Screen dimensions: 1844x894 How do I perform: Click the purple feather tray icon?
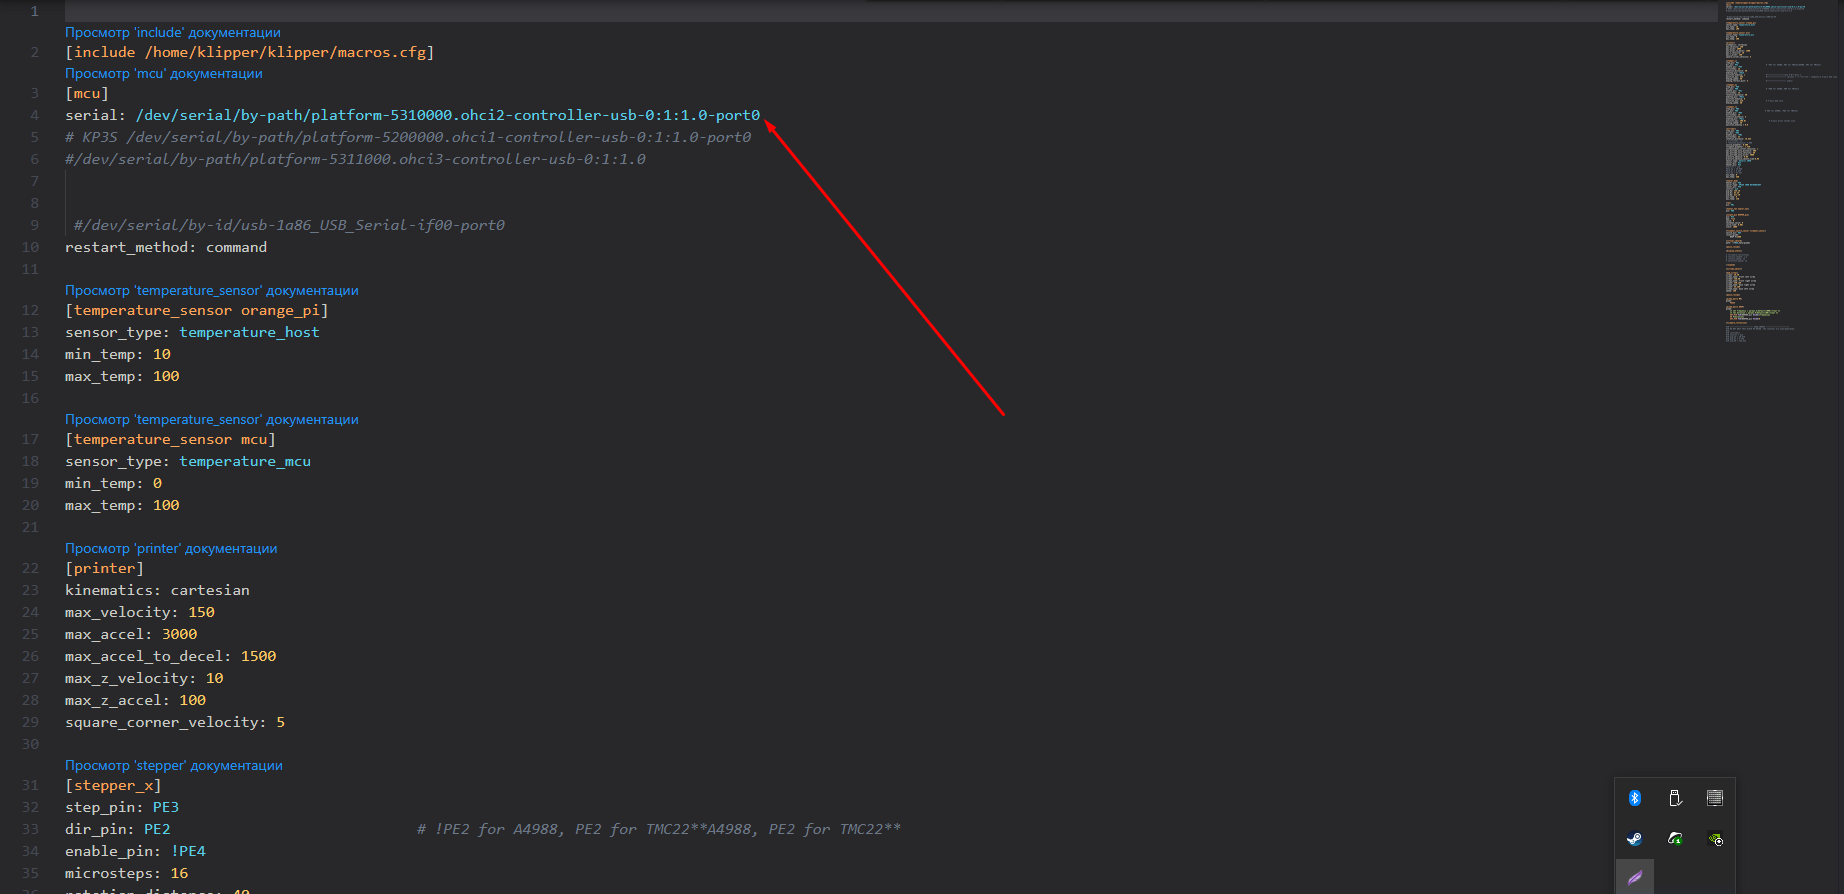point(1635,878)
